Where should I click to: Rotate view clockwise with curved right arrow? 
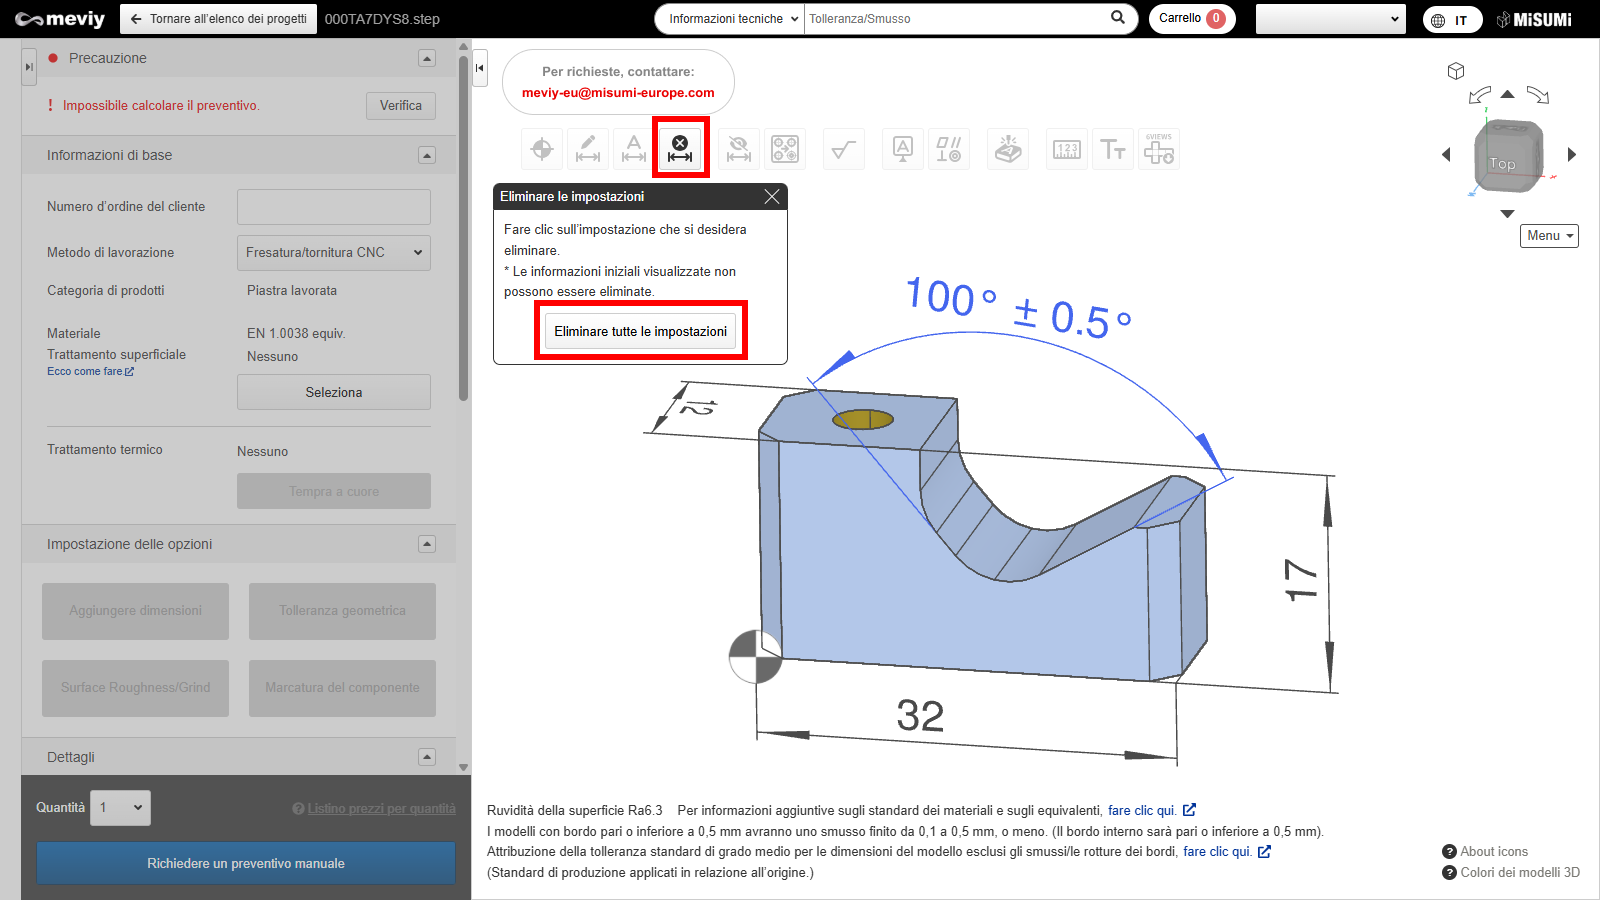(1538, 95)
